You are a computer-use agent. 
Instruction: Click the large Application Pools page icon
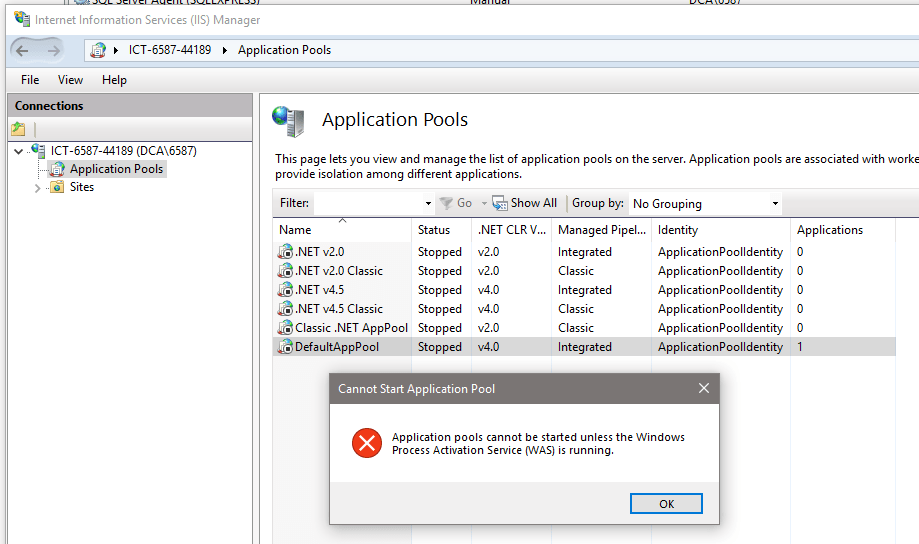(288, 121)
